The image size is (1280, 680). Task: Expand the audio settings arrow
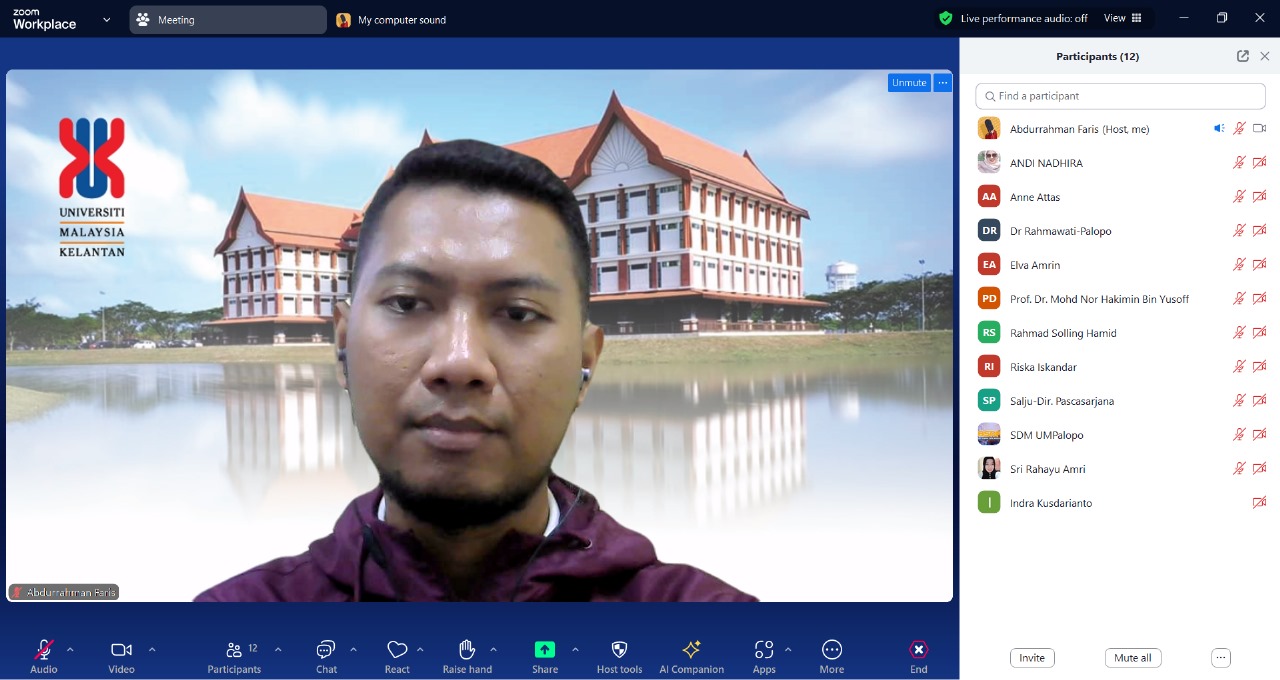tap(70, 650)
